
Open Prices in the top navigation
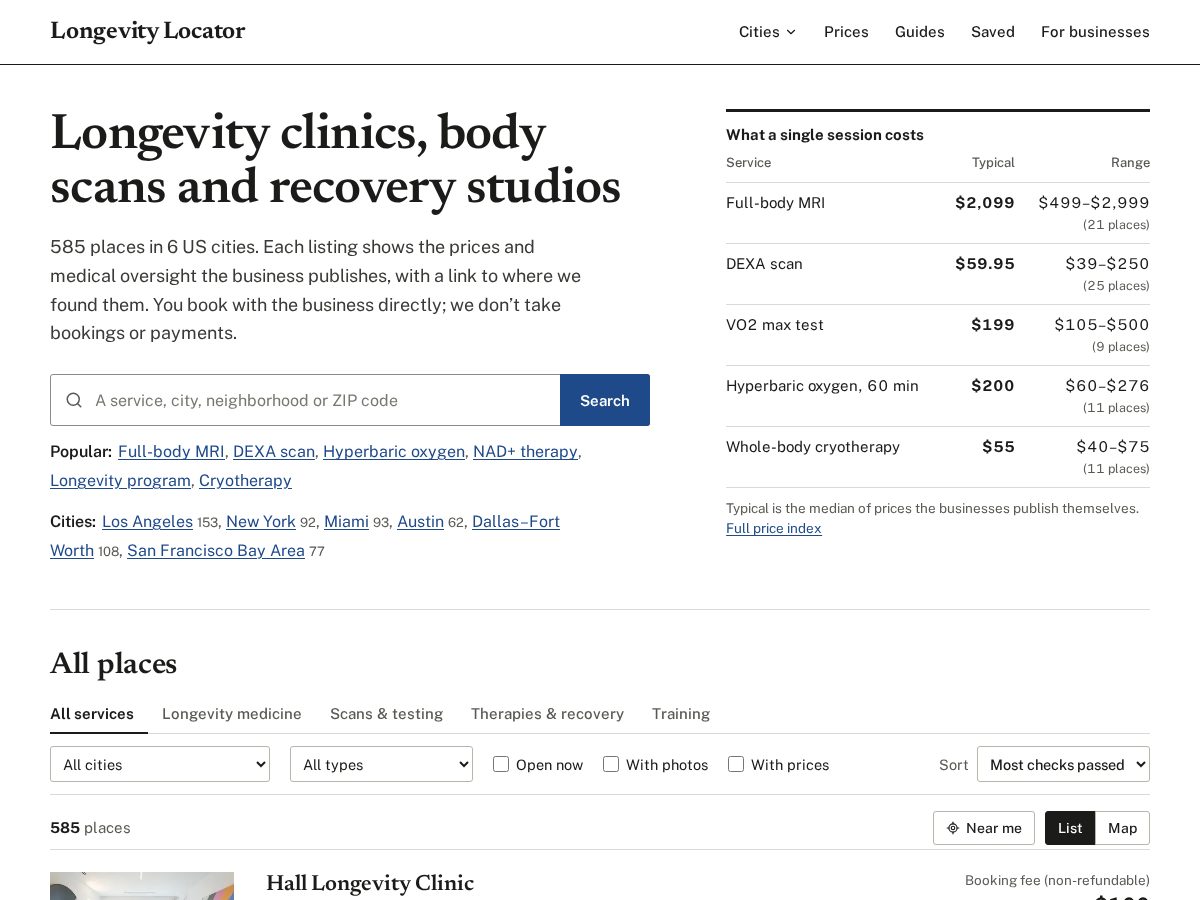[846, 32]
